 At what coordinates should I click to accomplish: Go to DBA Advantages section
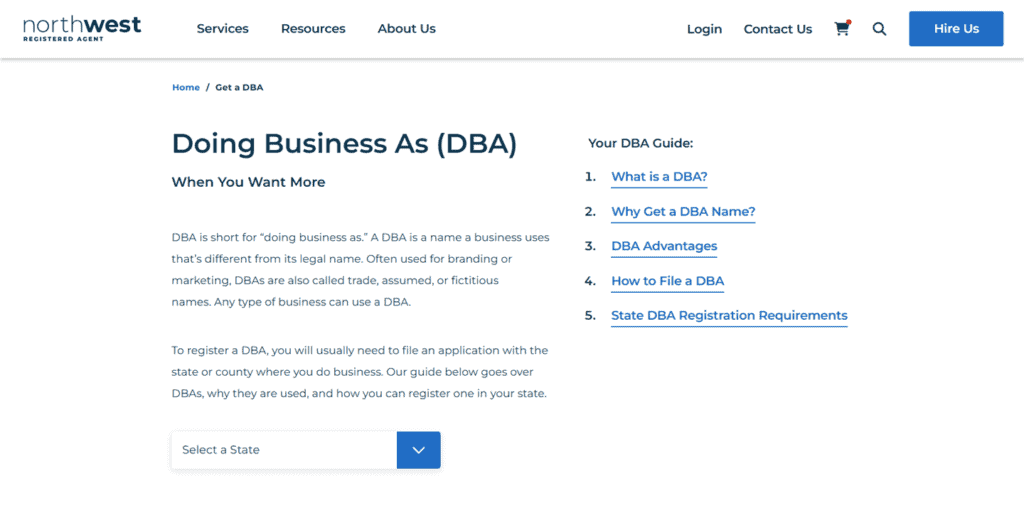(664, 246)
